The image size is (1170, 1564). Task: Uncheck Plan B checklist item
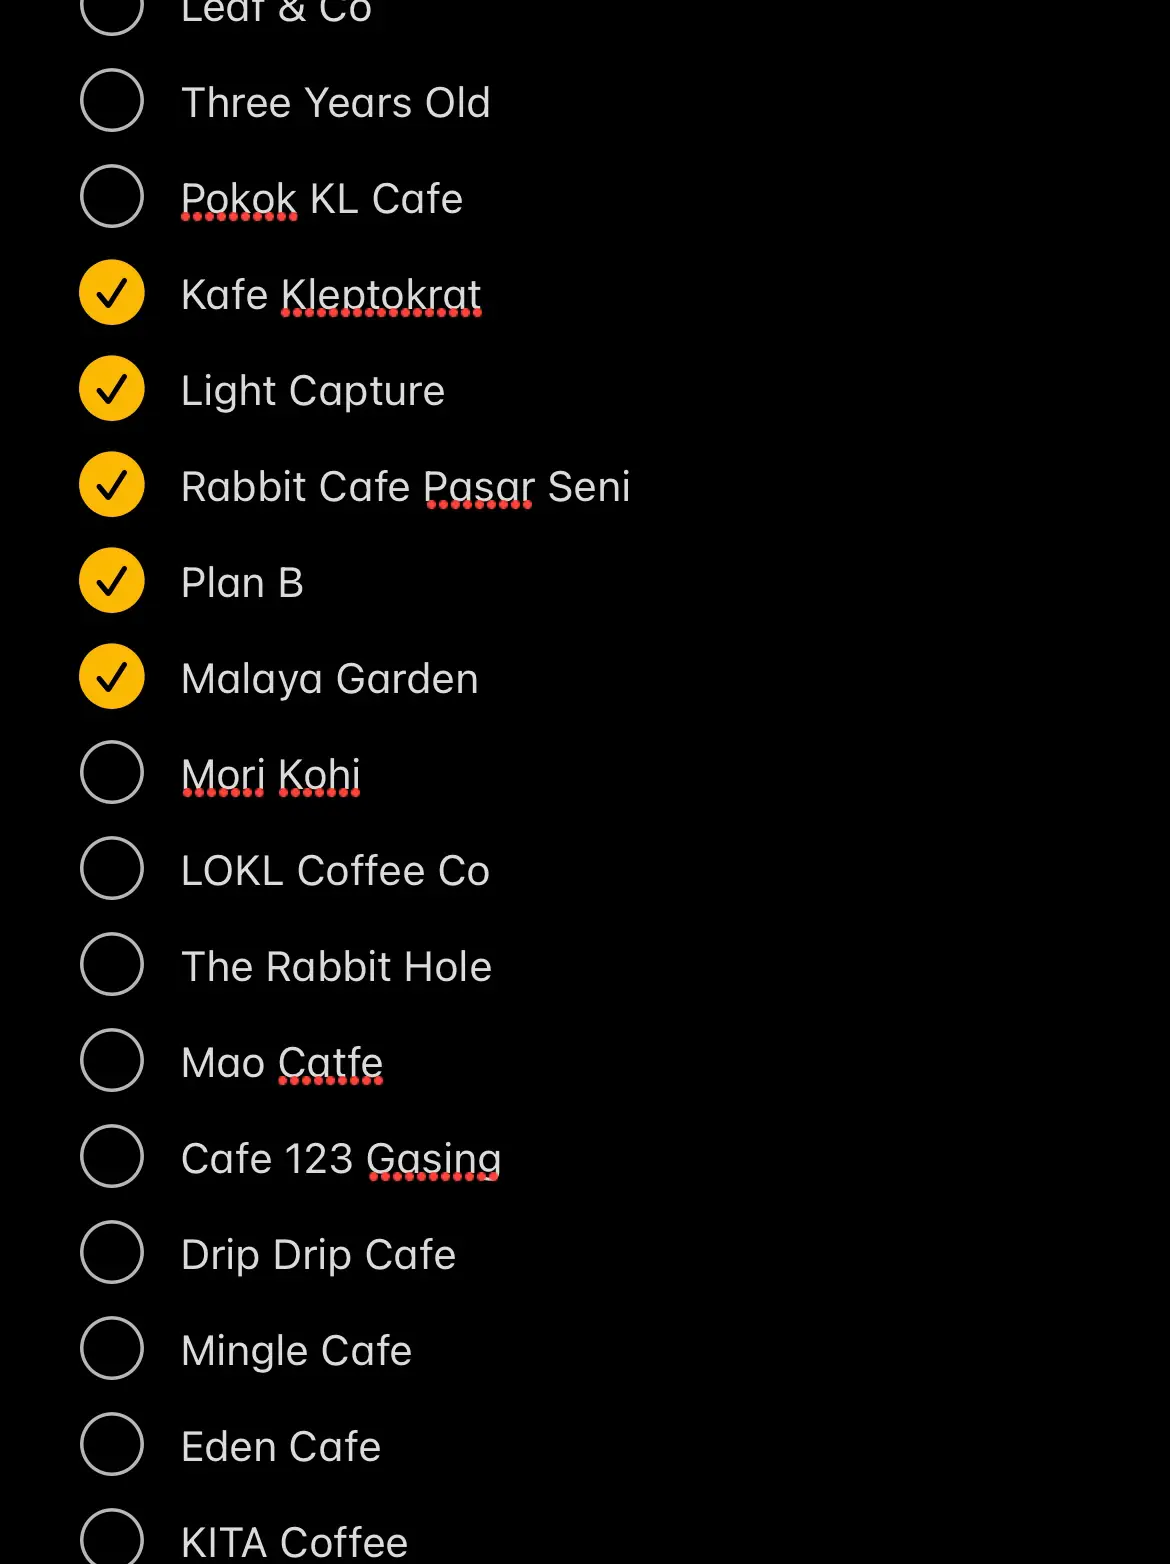[112, 581]
